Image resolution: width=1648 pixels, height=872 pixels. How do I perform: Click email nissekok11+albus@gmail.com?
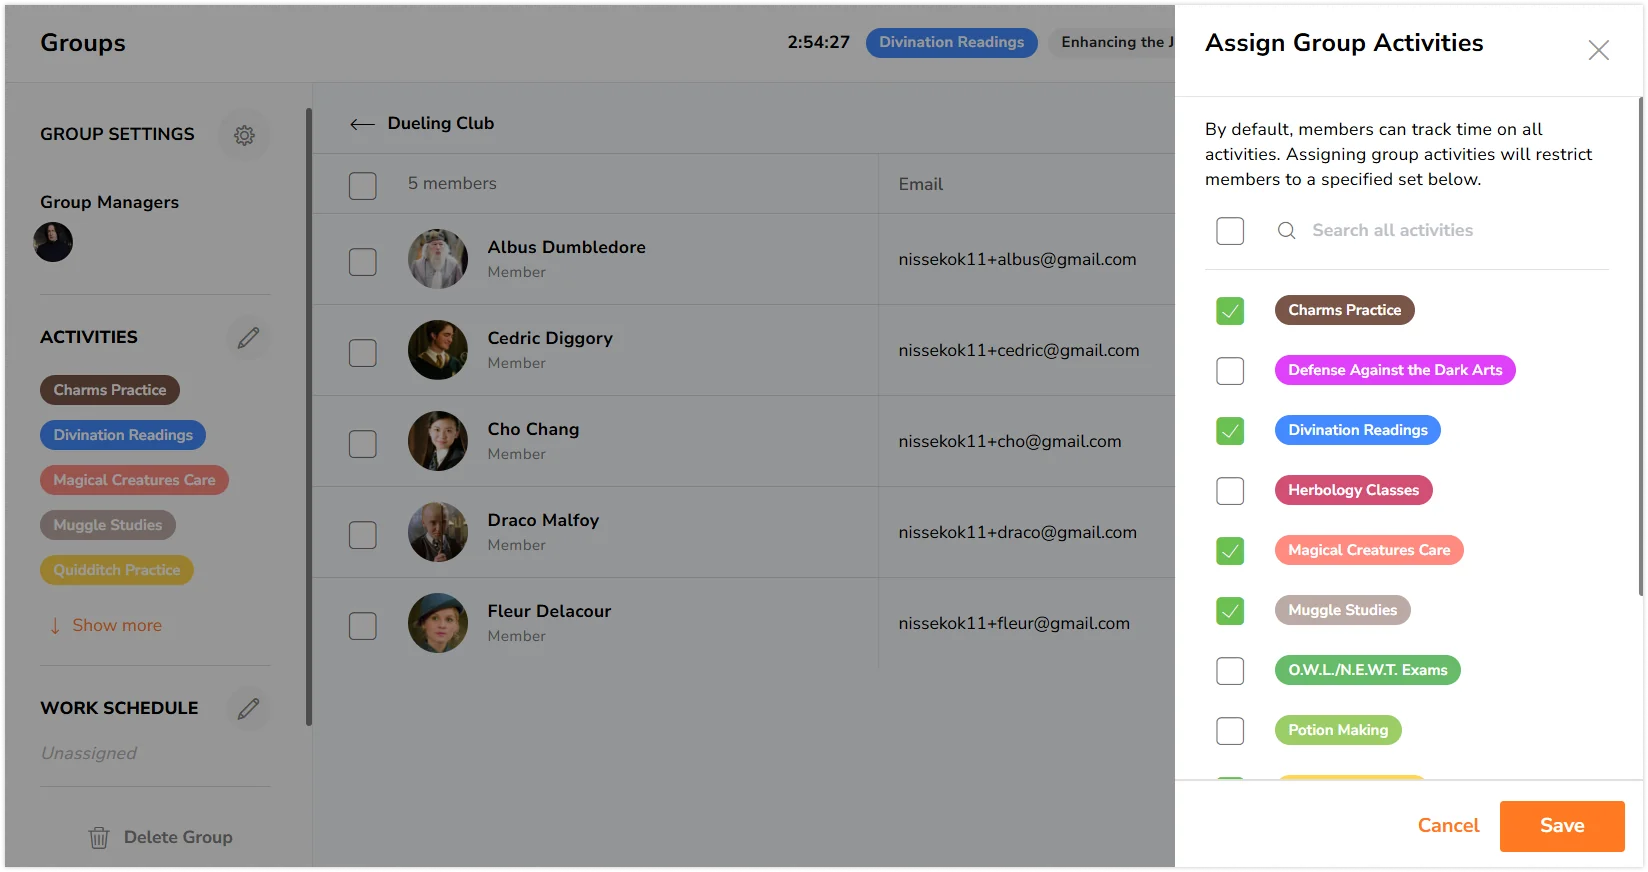(x=1017, y=260)
